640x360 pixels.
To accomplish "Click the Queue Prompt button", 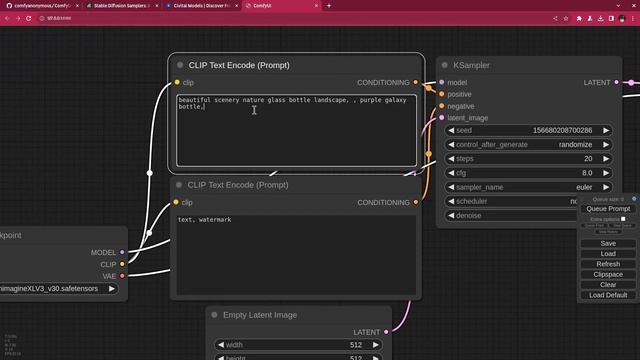I will (x=608, y=209).
